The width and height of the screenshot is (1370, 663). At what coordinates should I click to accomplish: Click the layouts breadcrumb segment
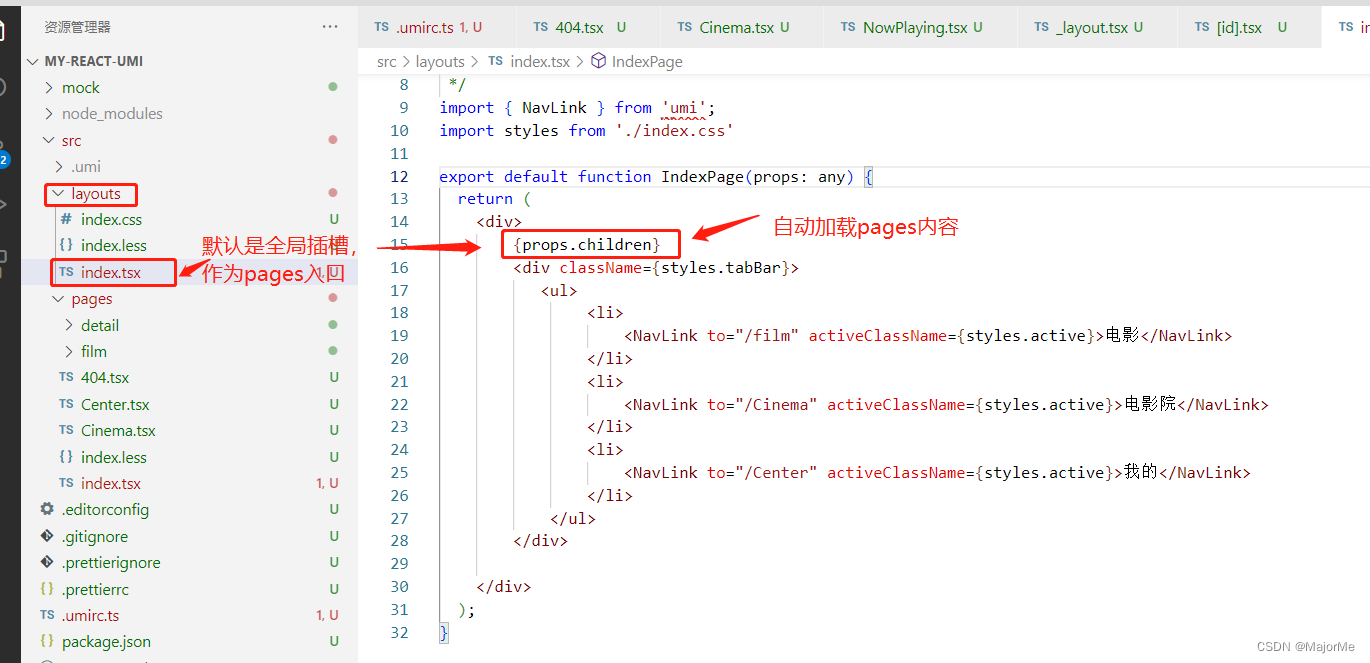[x=440, y=61]
